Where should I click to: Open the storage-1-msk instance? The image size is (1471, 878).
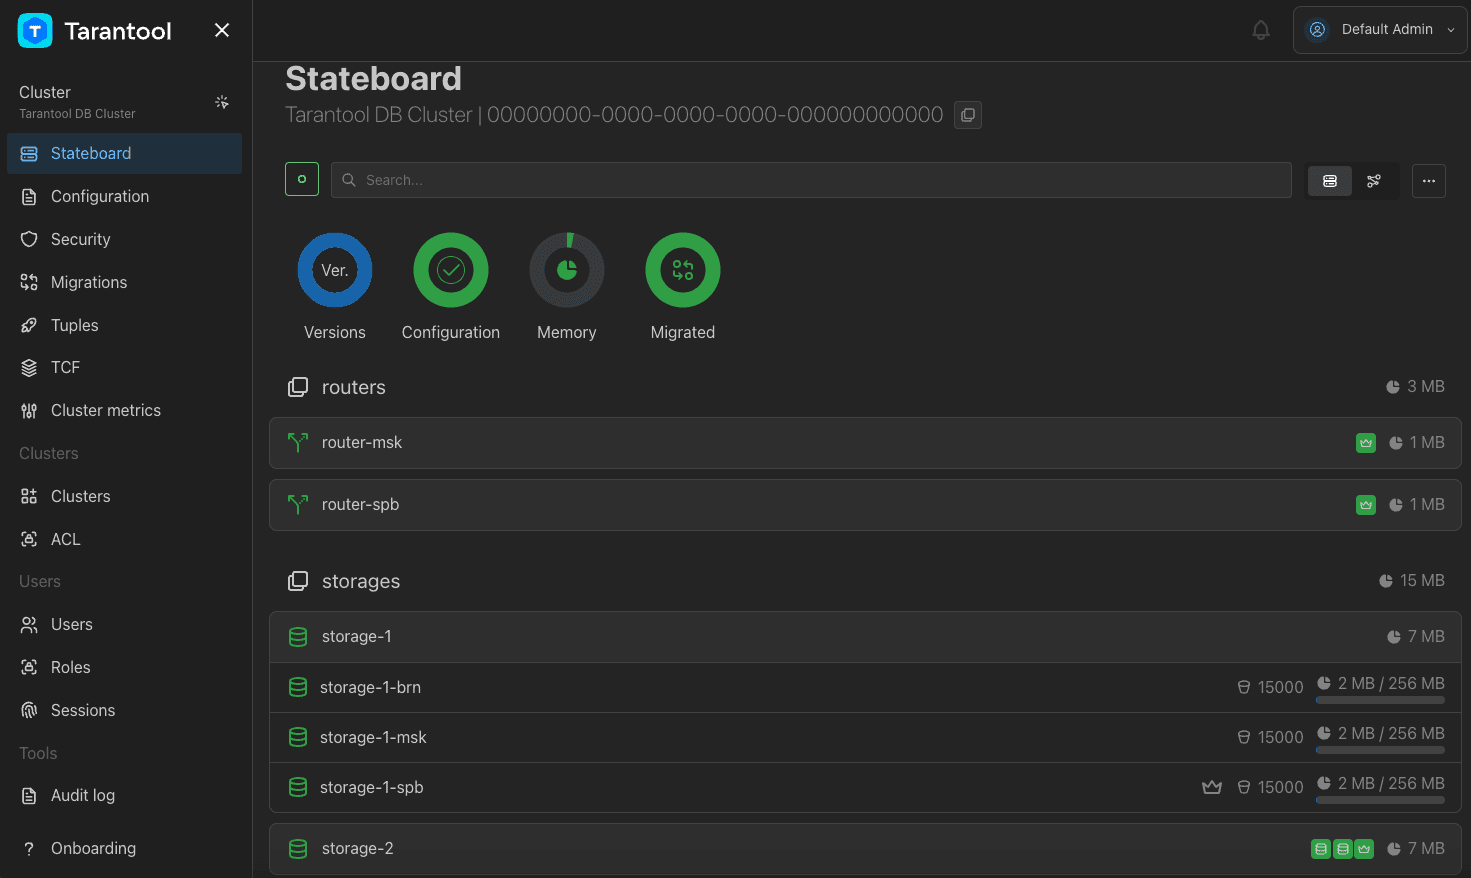[865, 738]
